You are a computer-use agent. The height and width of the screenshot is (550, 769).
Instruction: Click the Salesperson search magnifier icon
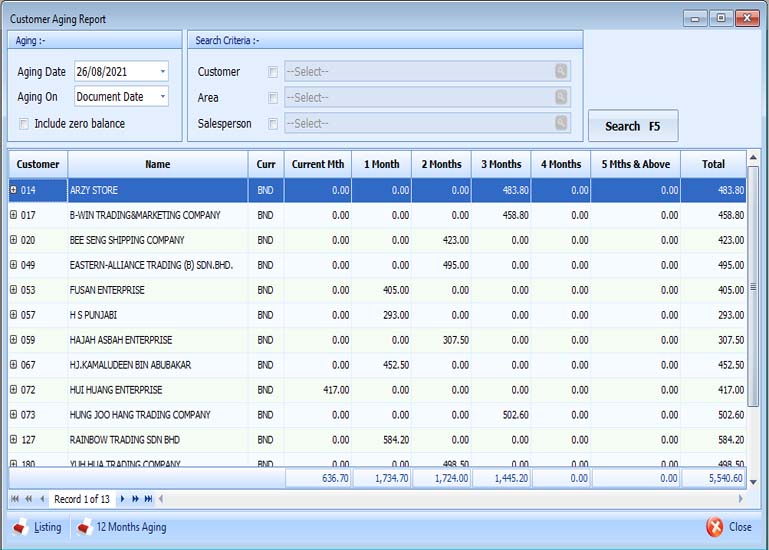(x=561, y=123)
